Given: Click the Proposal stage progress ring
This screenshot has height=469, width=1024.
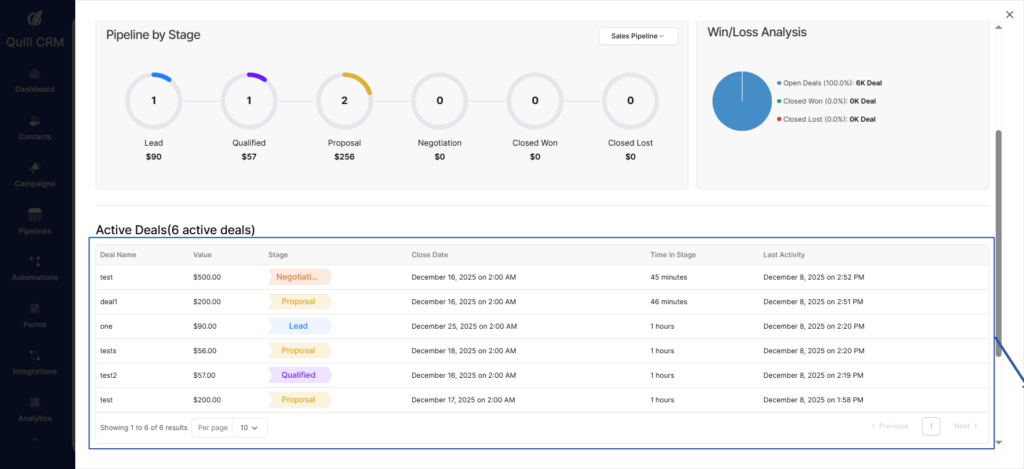Looking at the screenshot, I should click(344, 101).
